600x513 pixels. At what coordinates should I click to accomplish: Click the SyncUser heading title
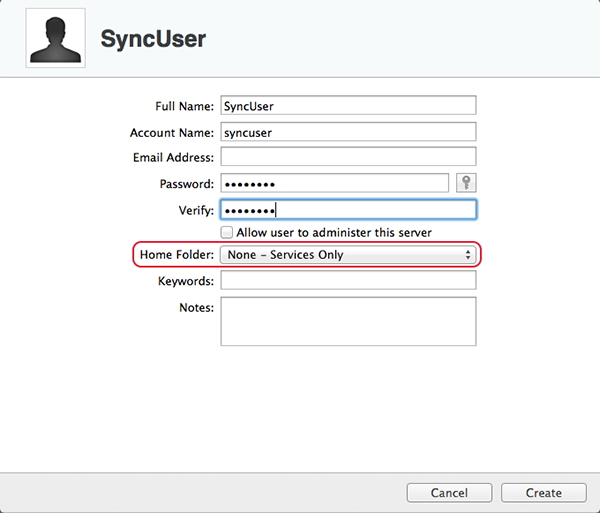point(153,39)
